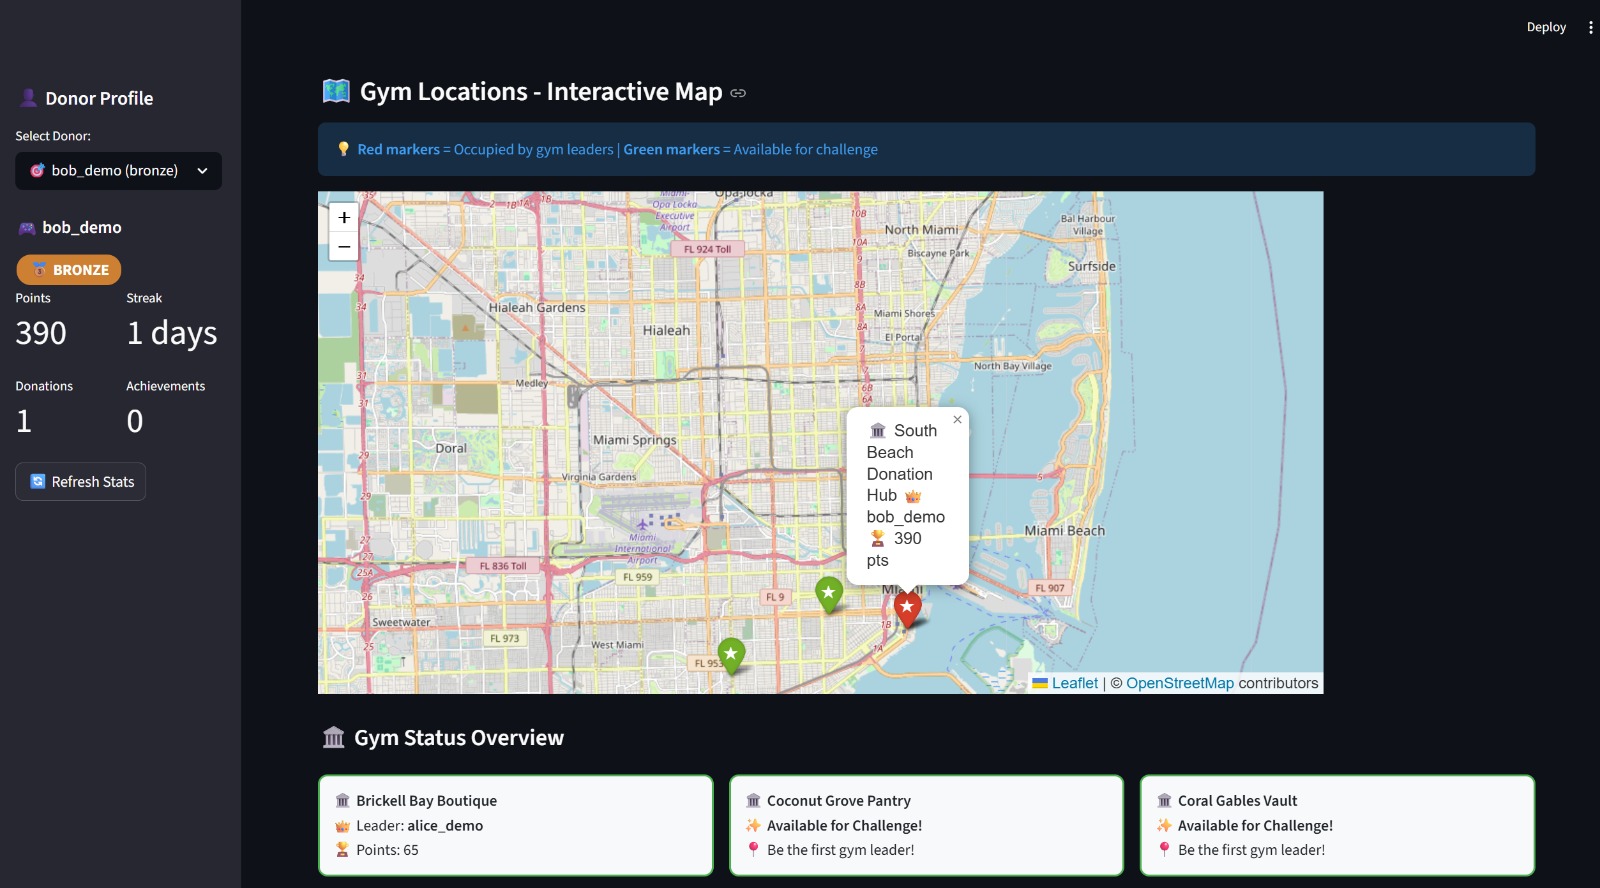The image size is (1600, 888).
Task: Click the Streak value 1 days
Action: pos(172,333)
